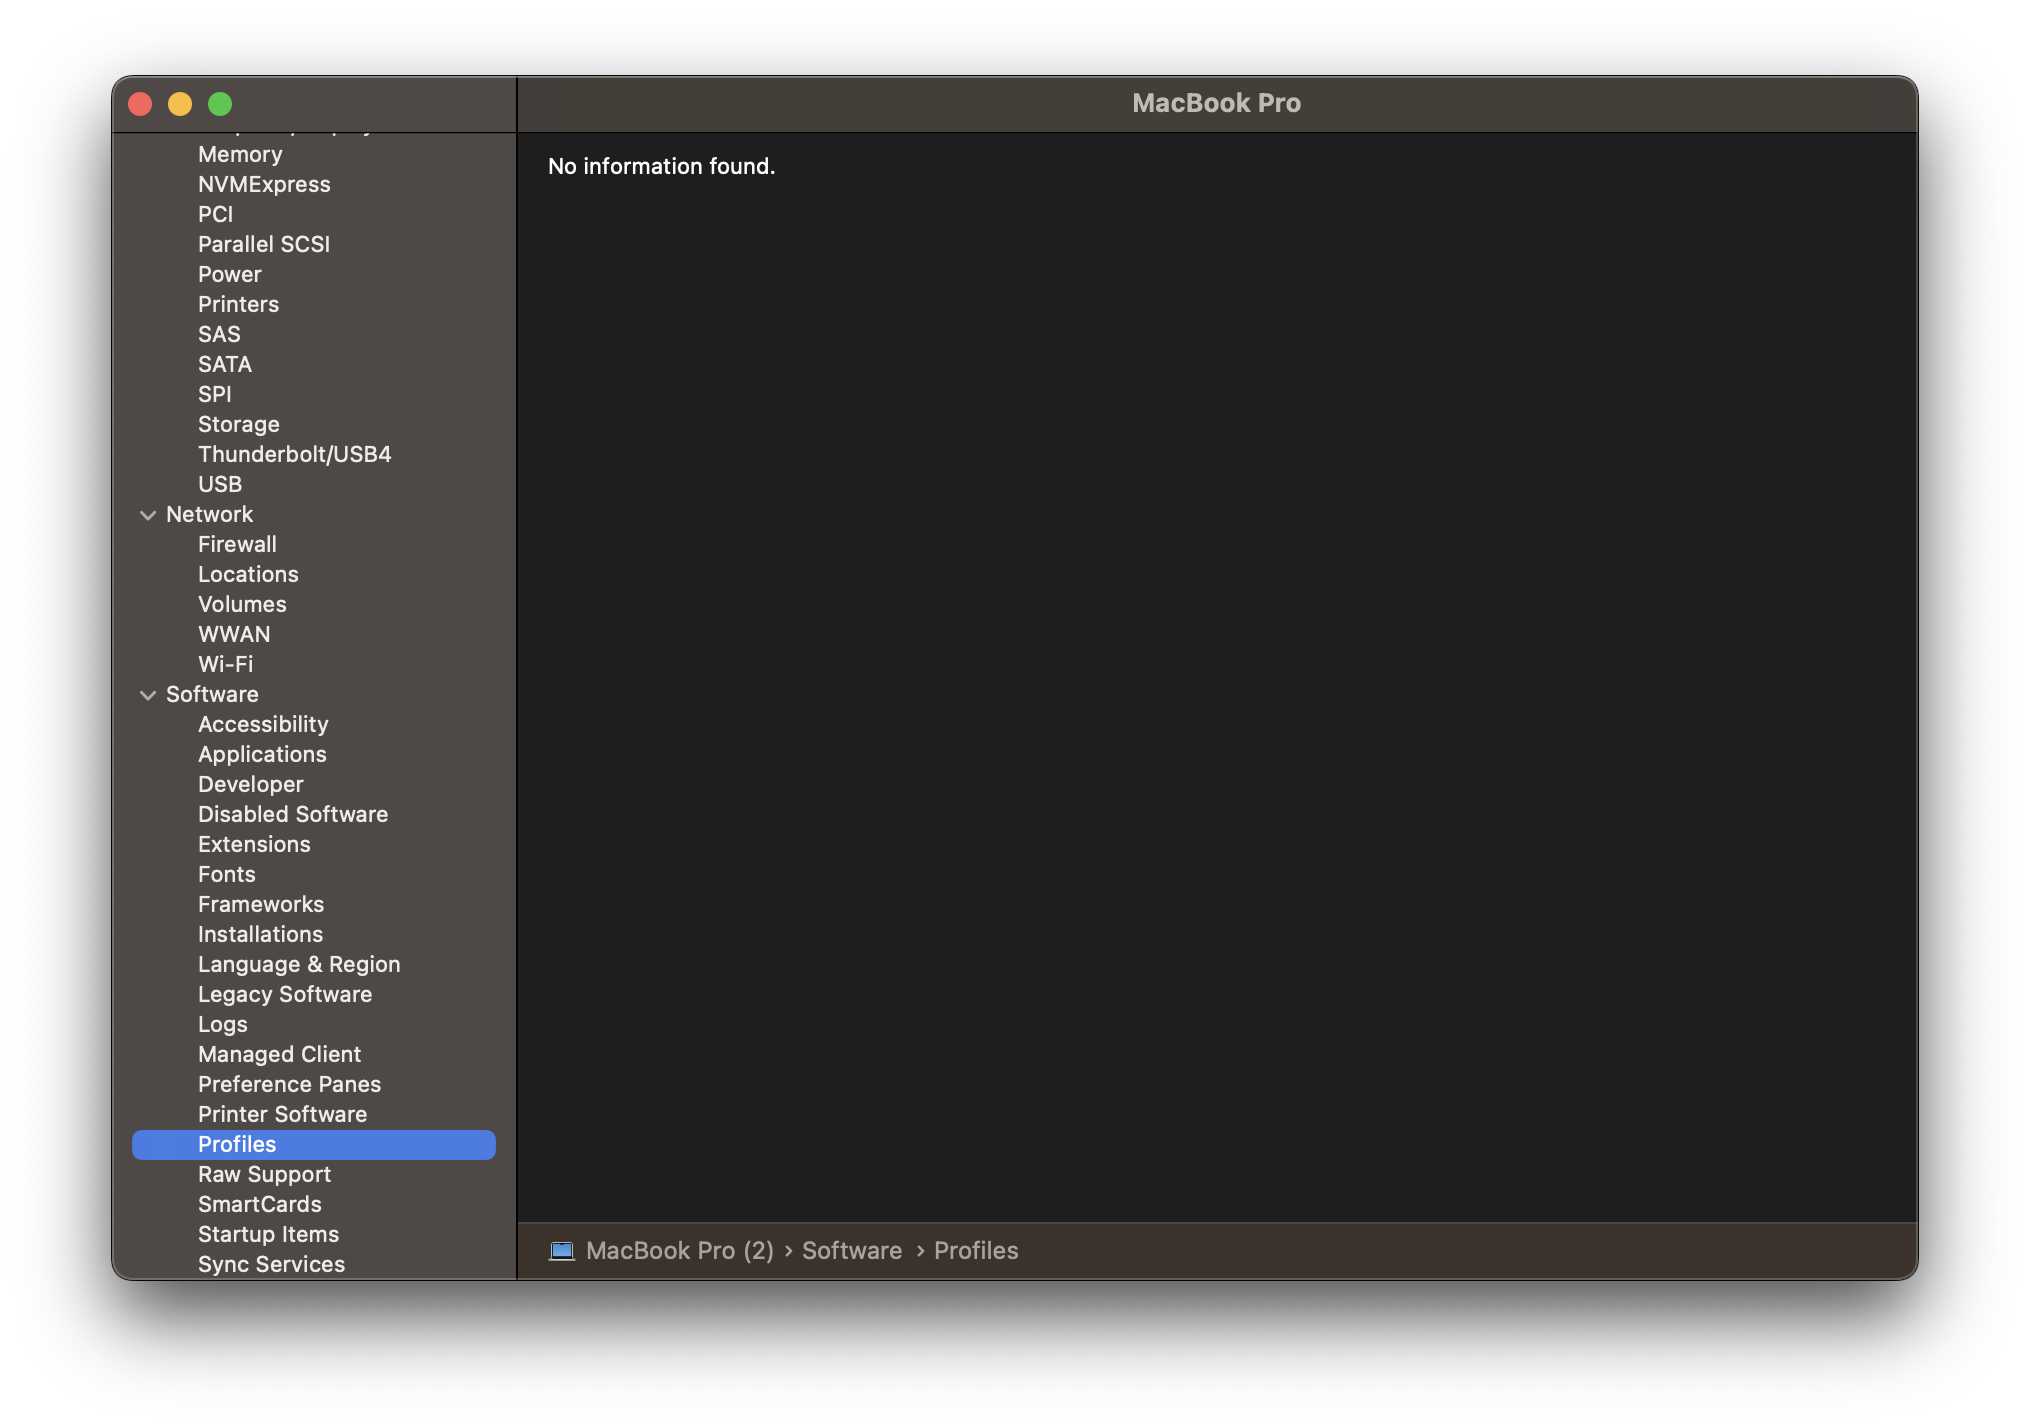Image resolution: width=2030 pixels, height=1428 pixels.
Task: Select Thunderbolt/USB4 in the sidebar
Action: coord(294,454)
